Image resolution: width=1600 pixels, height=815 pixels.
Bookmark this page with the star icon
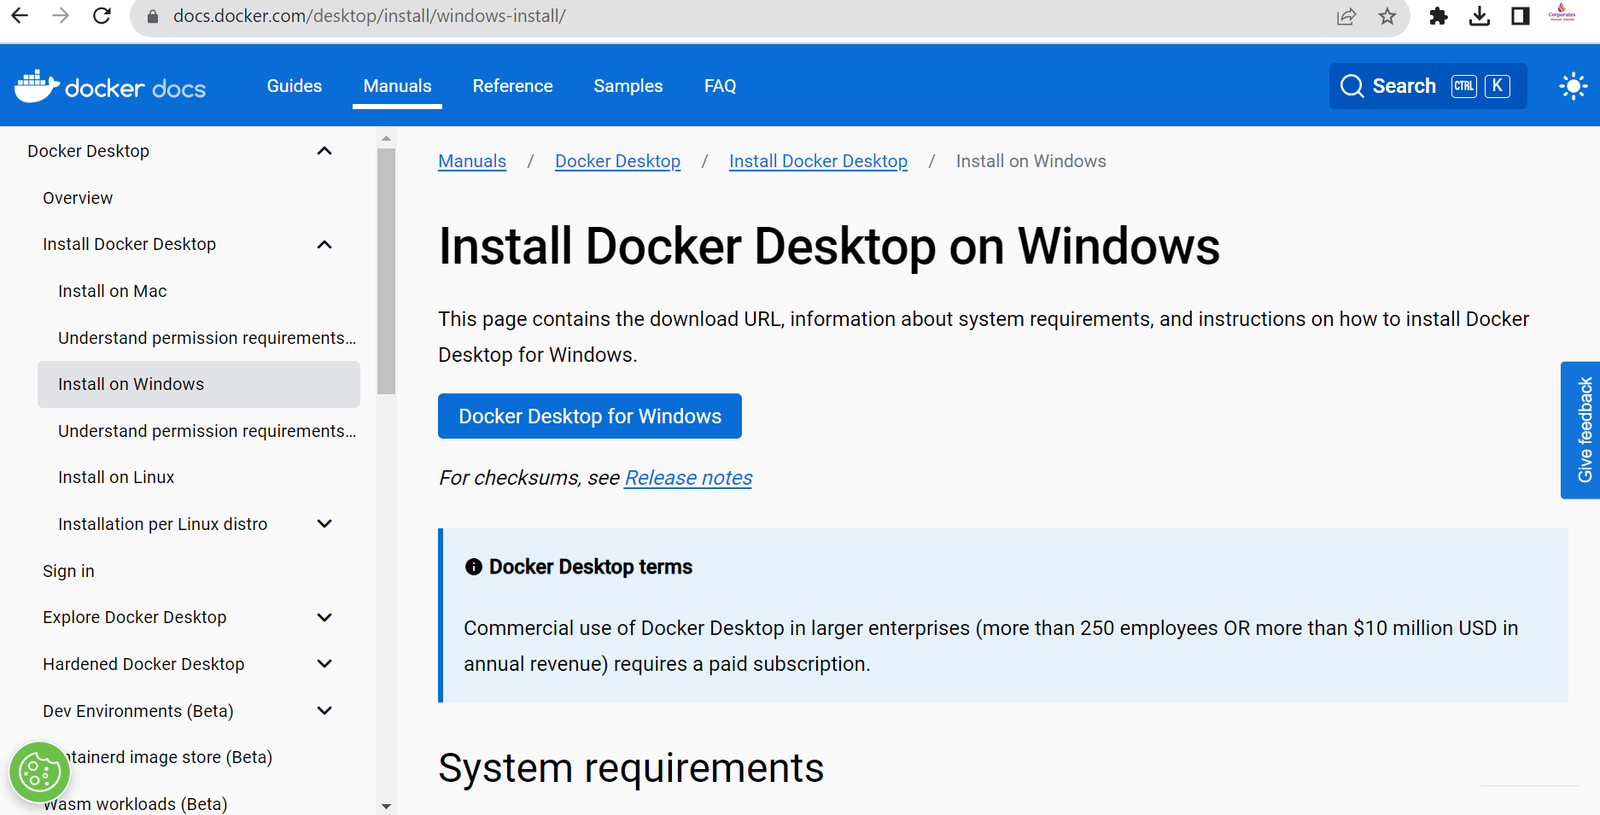(x=1387, y=16)
